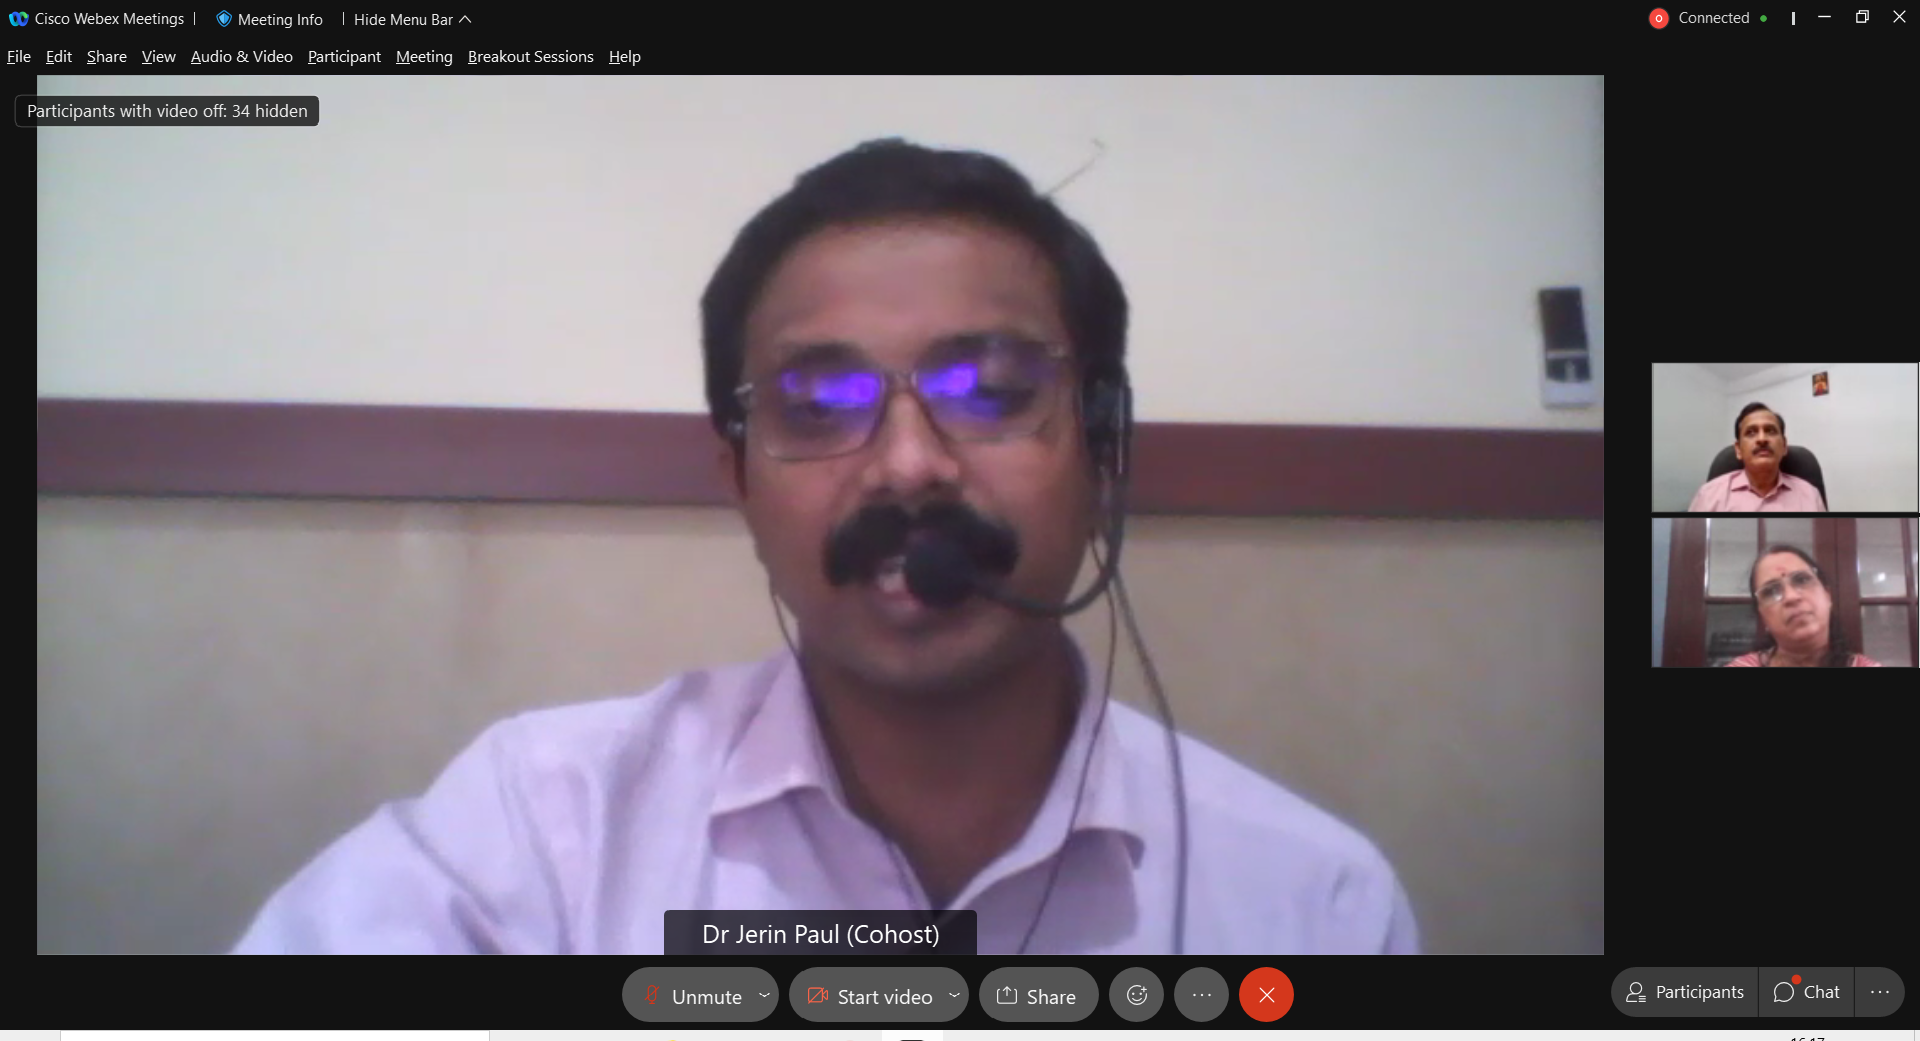Click the red leave meeting button
1920x1041 pixels.
[1266, 995]
